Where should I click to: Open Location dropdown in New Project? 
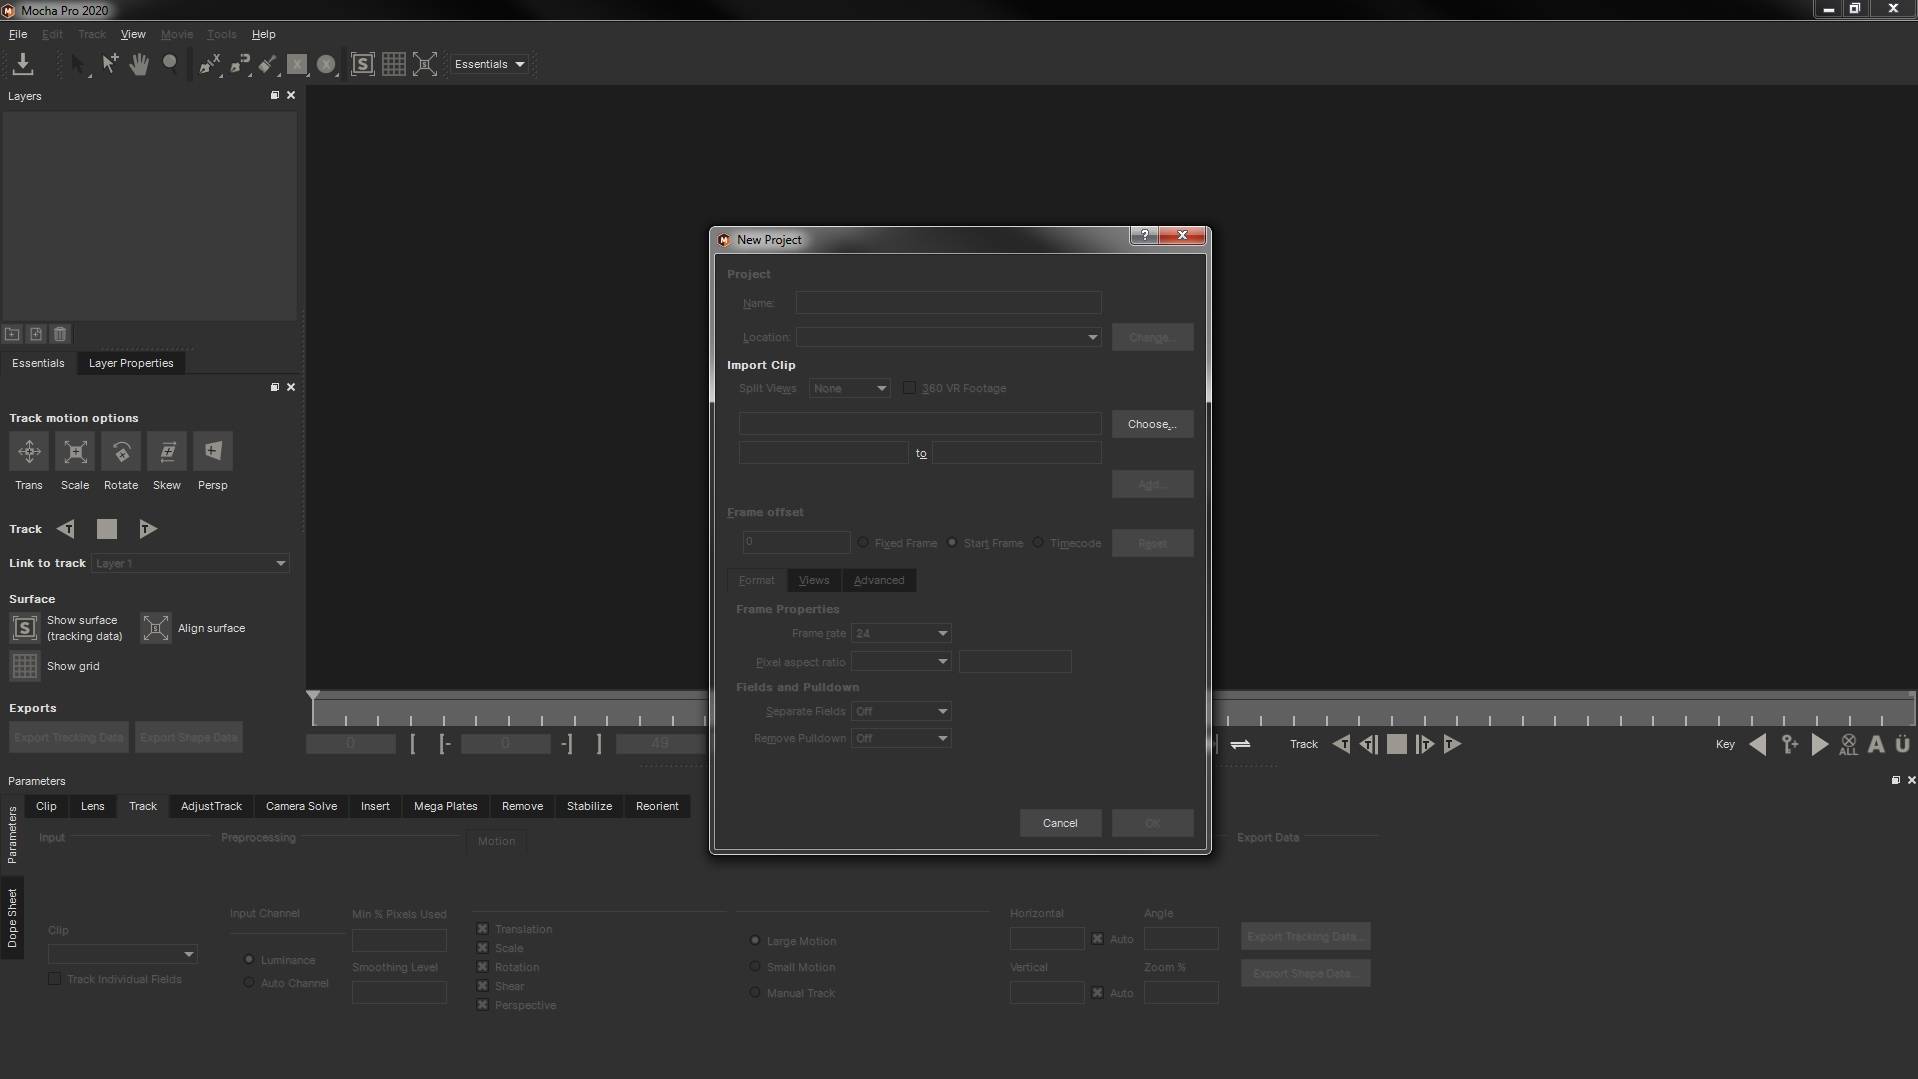point(948,337)
